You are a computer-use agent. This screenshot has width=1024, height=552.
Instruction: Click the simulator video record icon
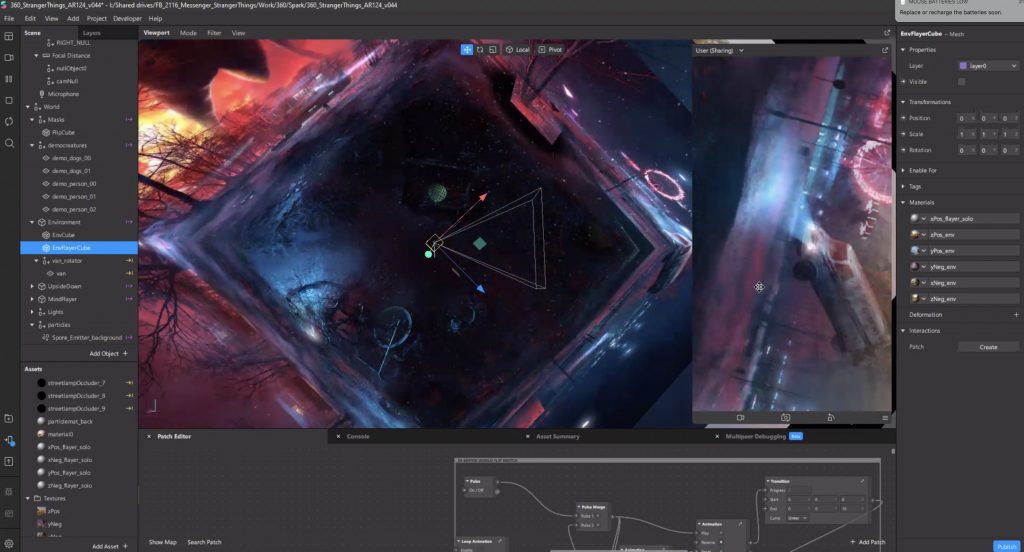pos(741,417)
